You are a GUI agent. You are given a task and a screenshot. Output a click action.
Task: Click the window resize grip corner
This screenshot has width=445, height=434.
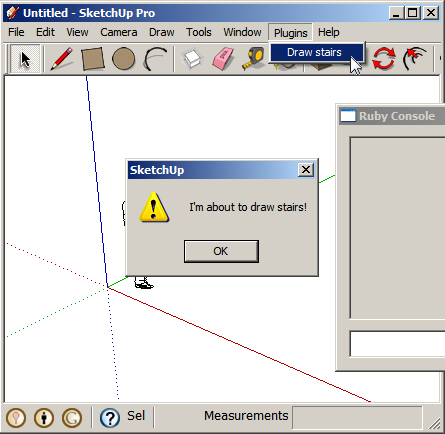point(435,423)
